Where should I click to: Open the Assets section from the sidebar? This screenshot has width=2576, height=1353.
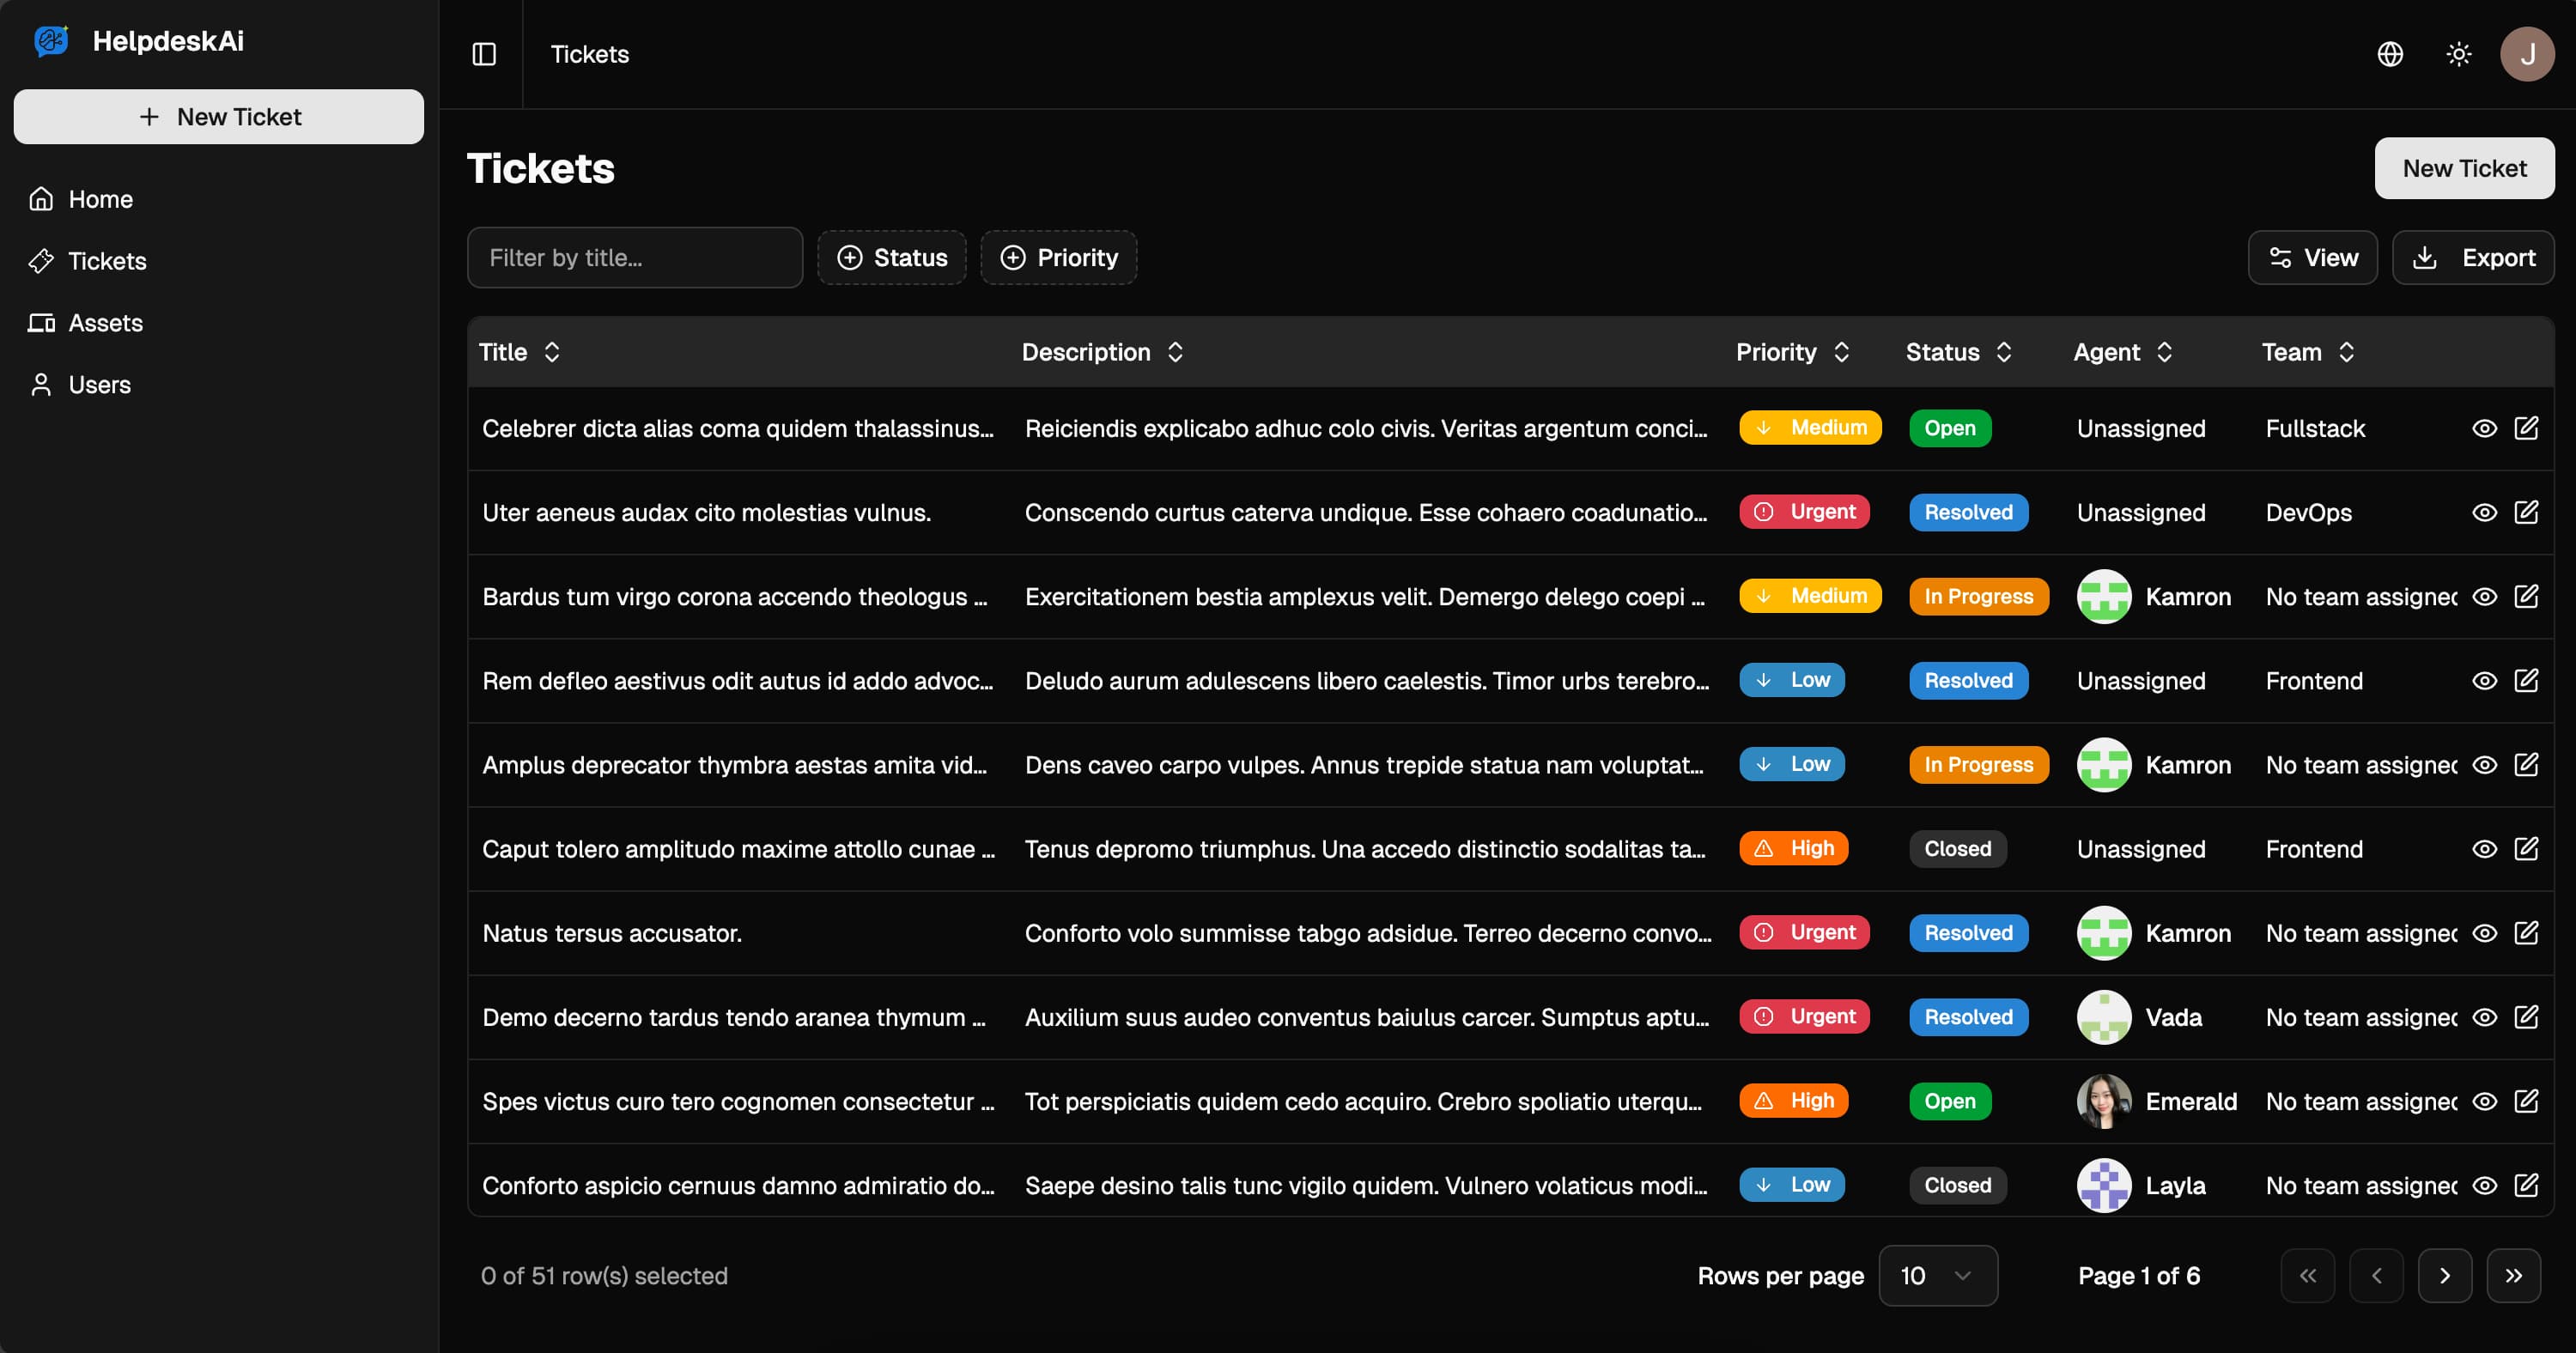pyautogui.click(x=104, y=322)
